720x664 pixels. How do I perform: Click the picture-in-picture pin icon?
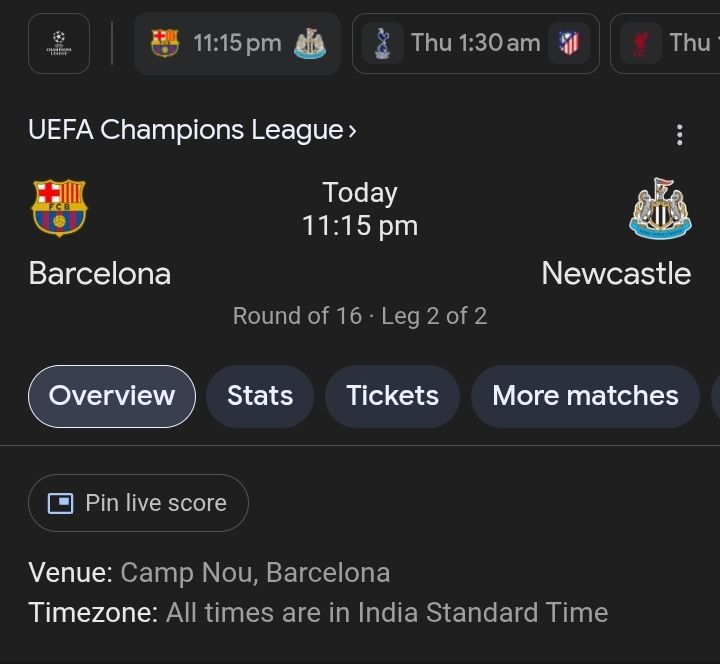click(x=61, y=503)
